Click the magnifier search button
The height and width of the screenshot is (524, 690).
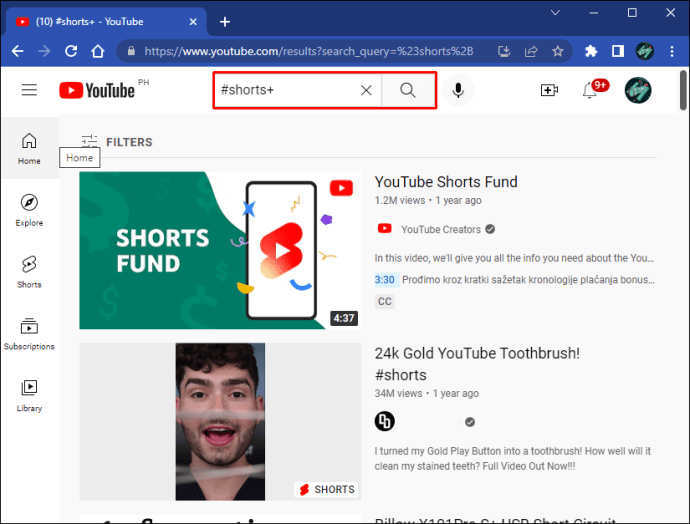click(408, 90)
